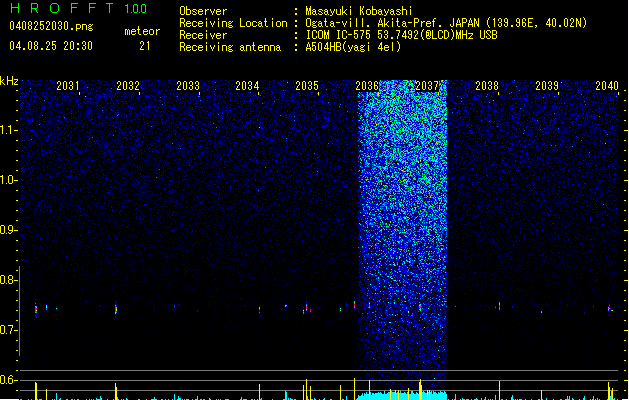Click the Receiving antenna label
629x400 pixels.
[230, 47]
